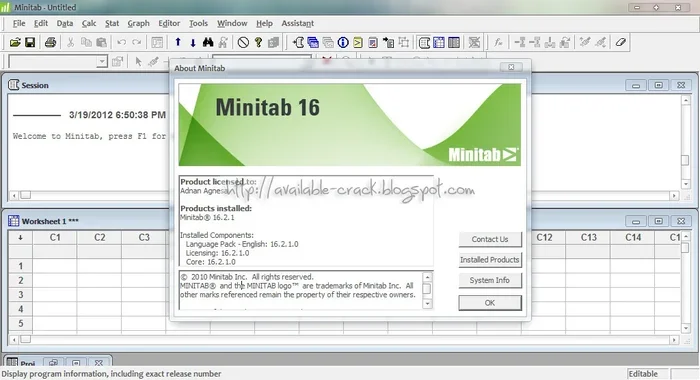Expand the empty toolbar combo box
The width and height of the screenshot is (700, 380).
tap(102, 62)
